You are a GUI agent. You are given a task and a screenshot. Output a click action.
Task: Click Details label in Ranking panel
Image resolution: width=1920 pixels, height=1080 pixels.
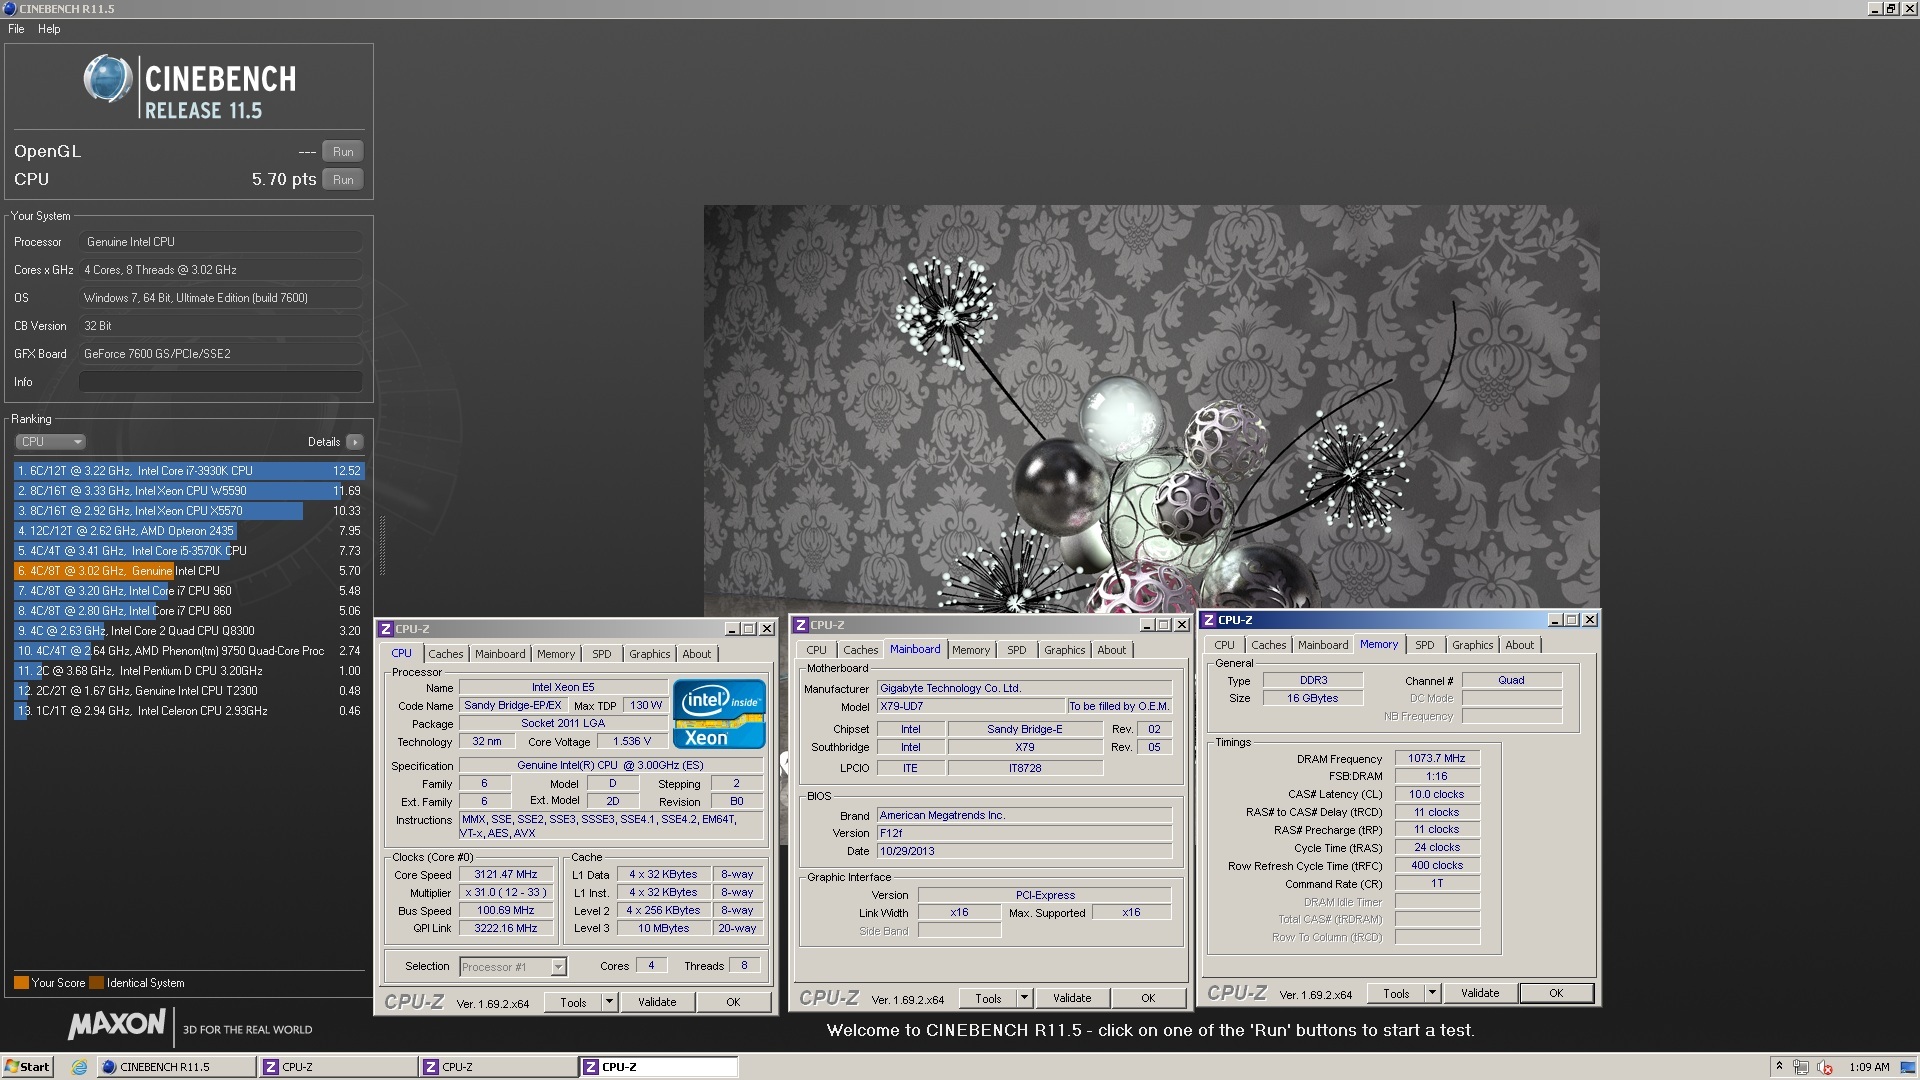pos(324,442)
